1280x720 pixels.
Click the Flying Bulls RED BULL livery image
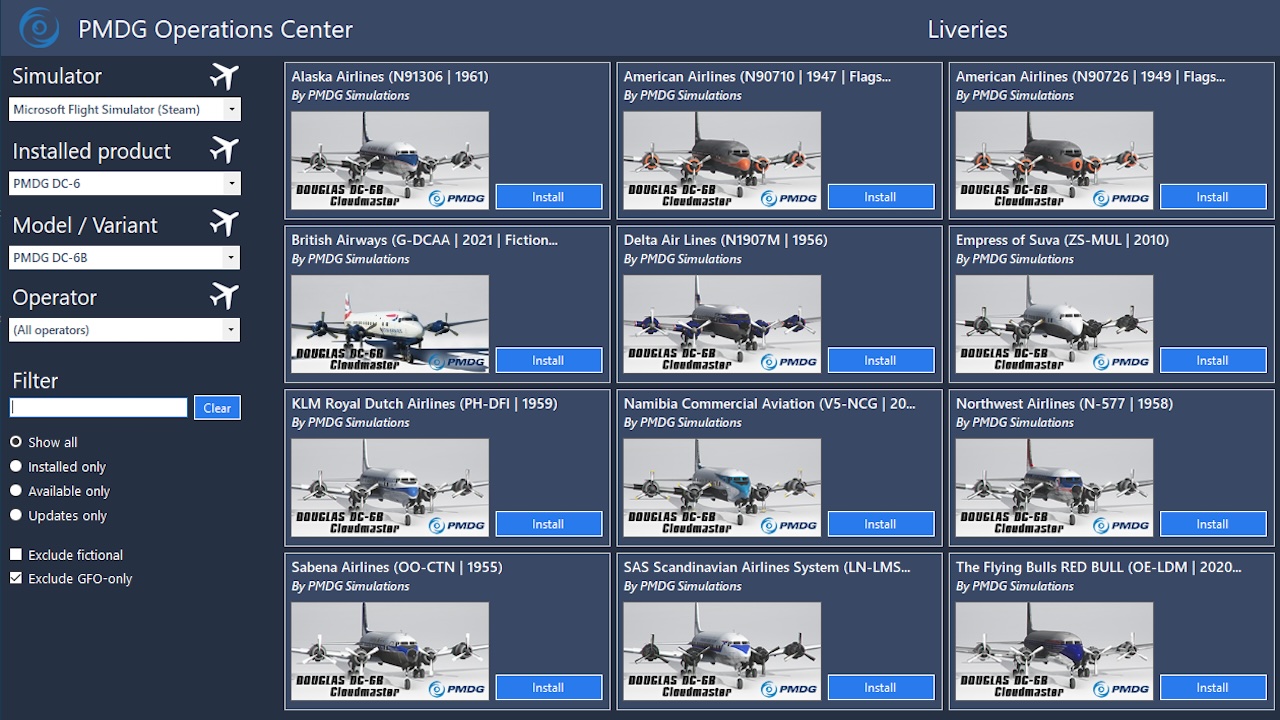(1054, 650)
